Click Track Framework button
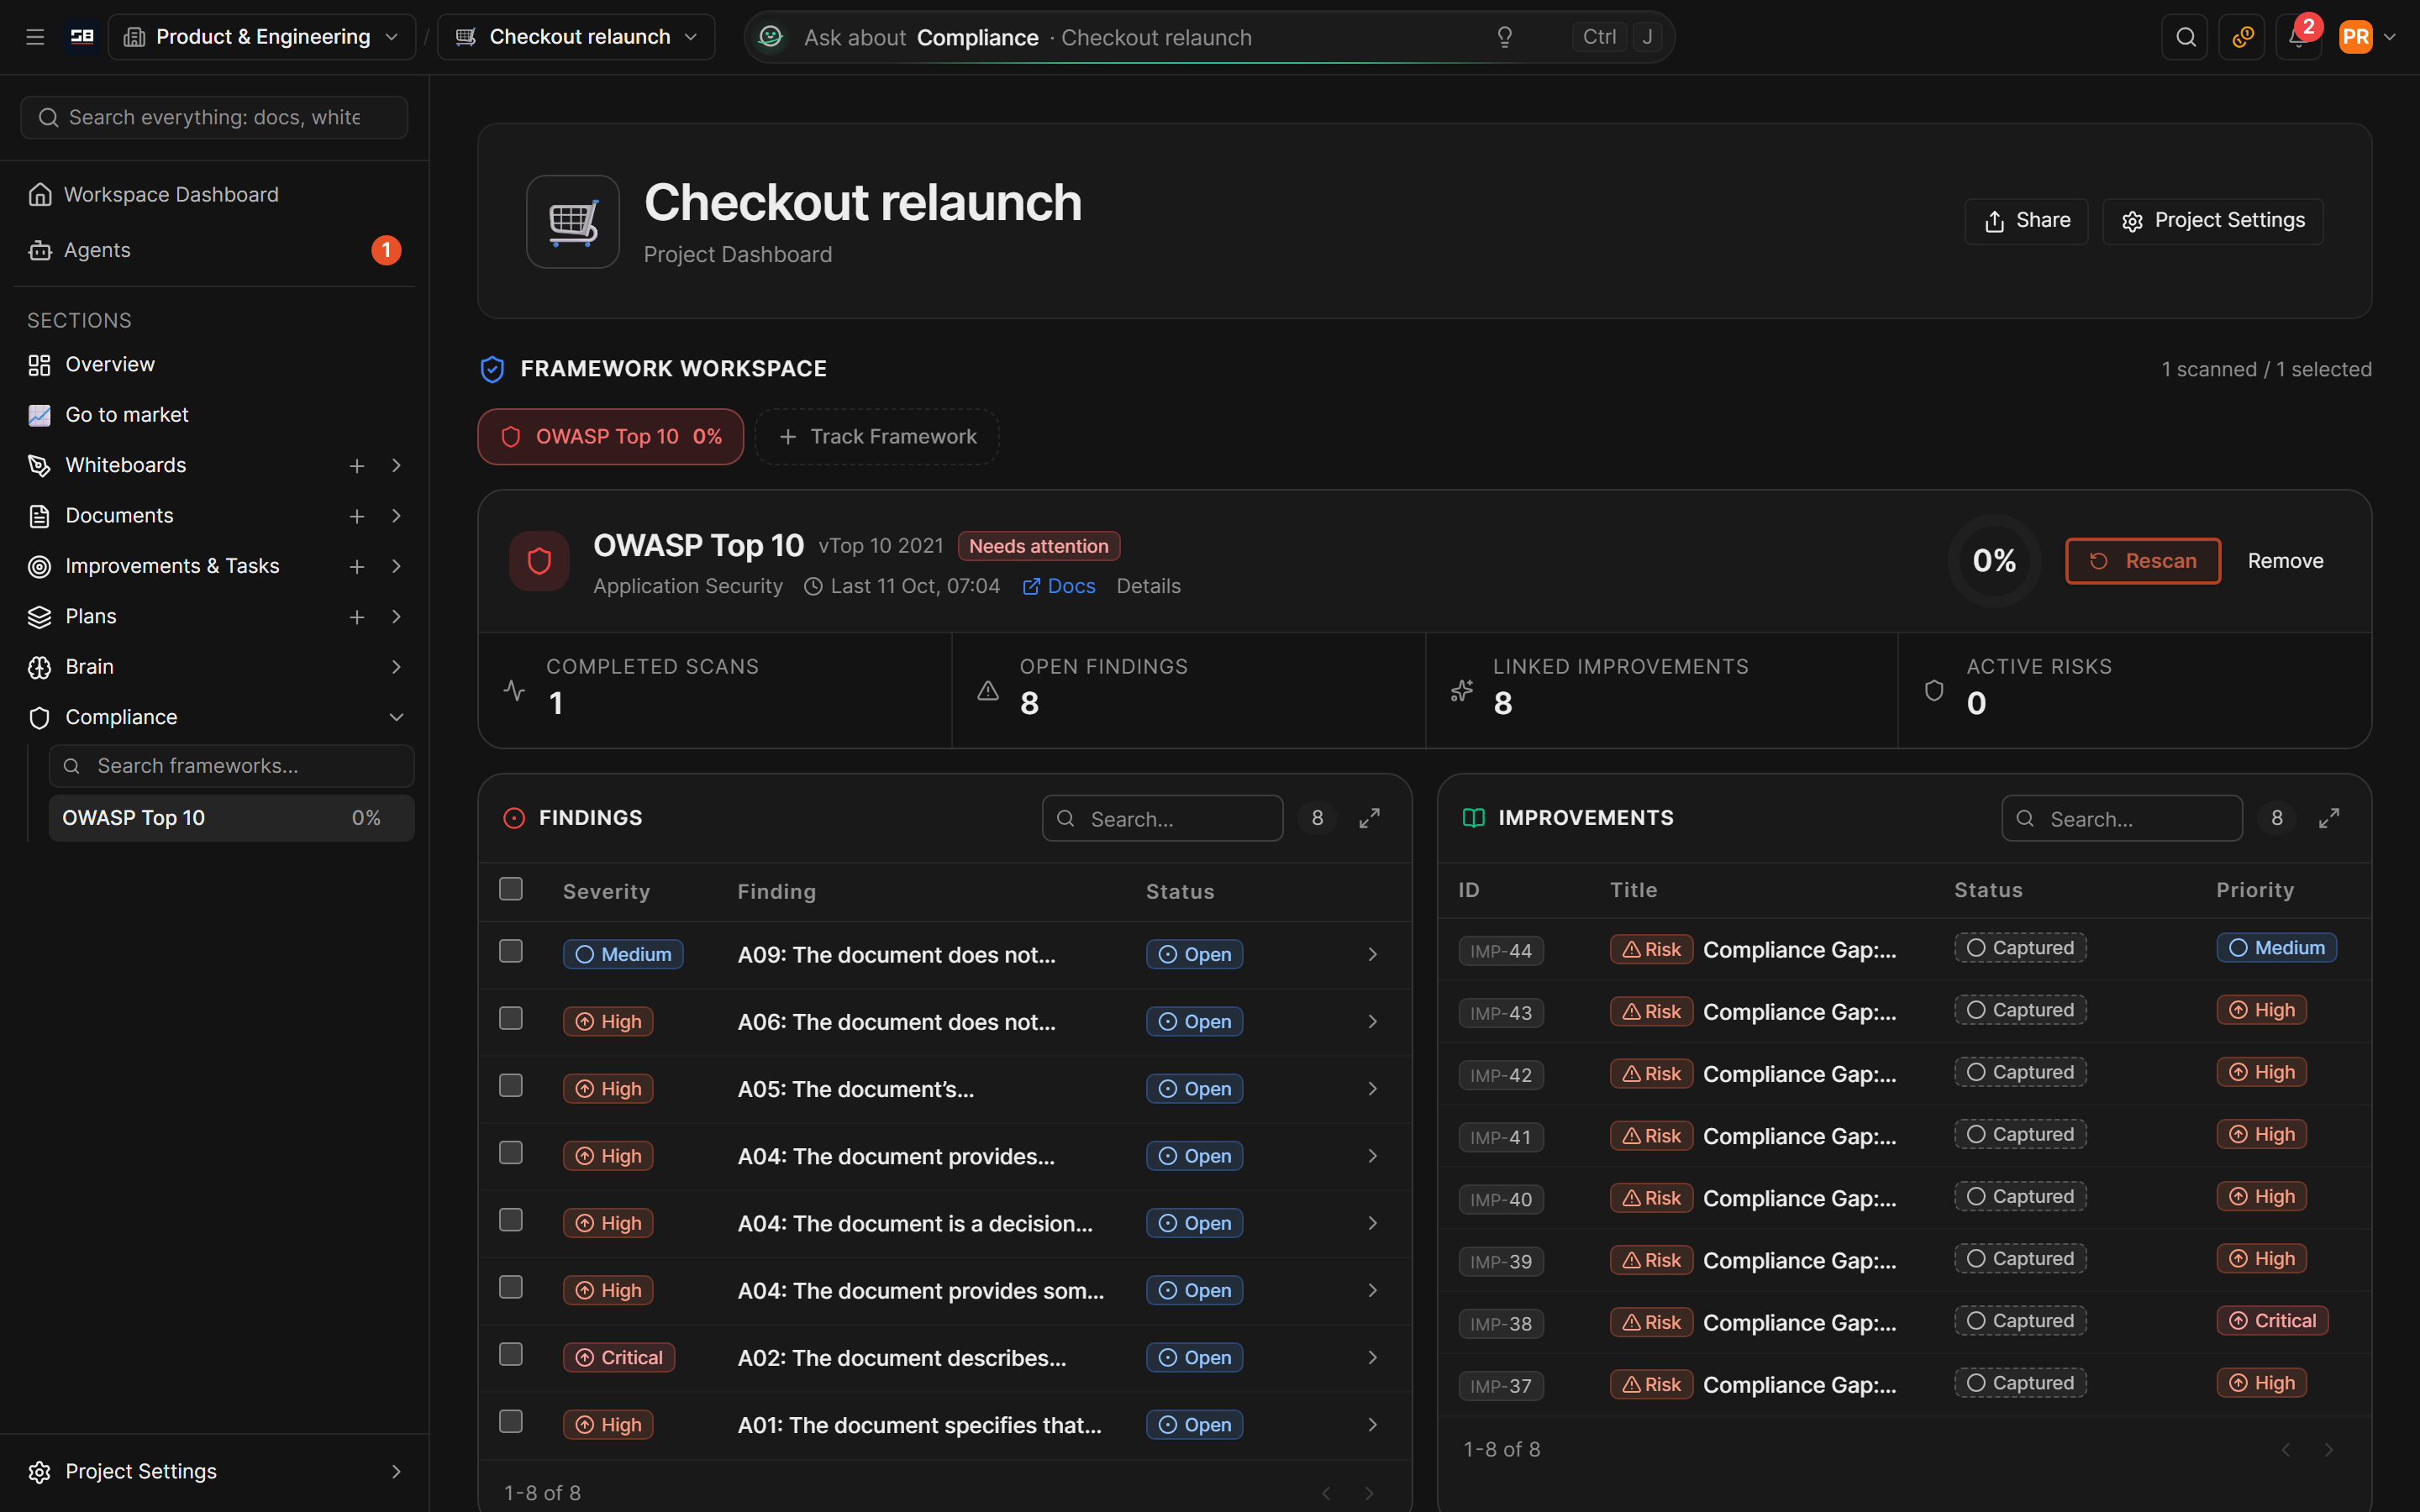2420x1512 pixels. tap(877, 437)
